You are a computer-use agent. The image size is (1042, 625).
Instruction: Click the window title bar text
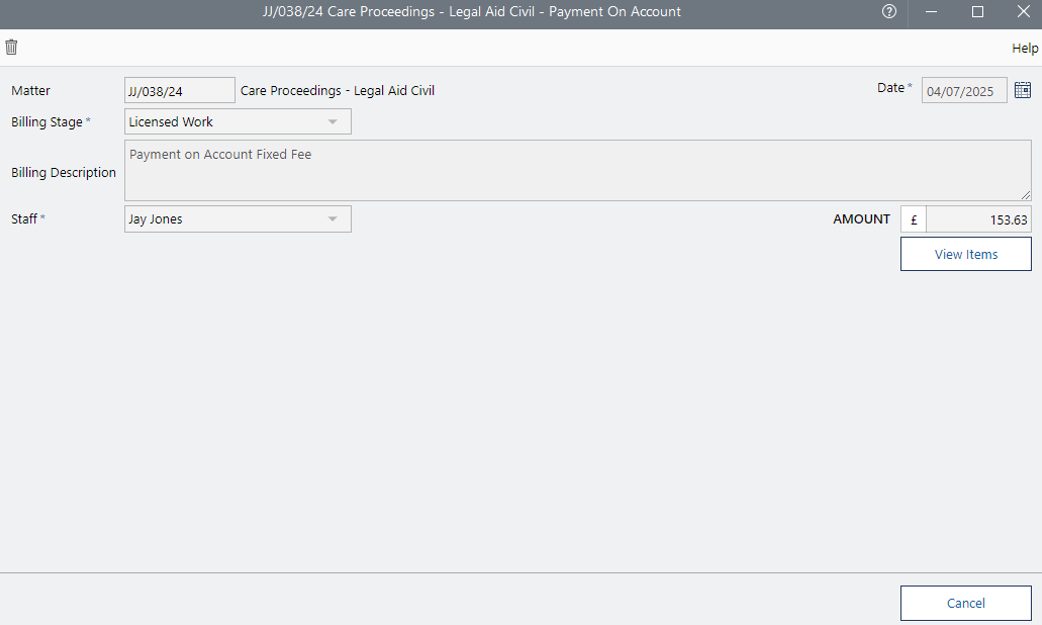tap(464, 12)
